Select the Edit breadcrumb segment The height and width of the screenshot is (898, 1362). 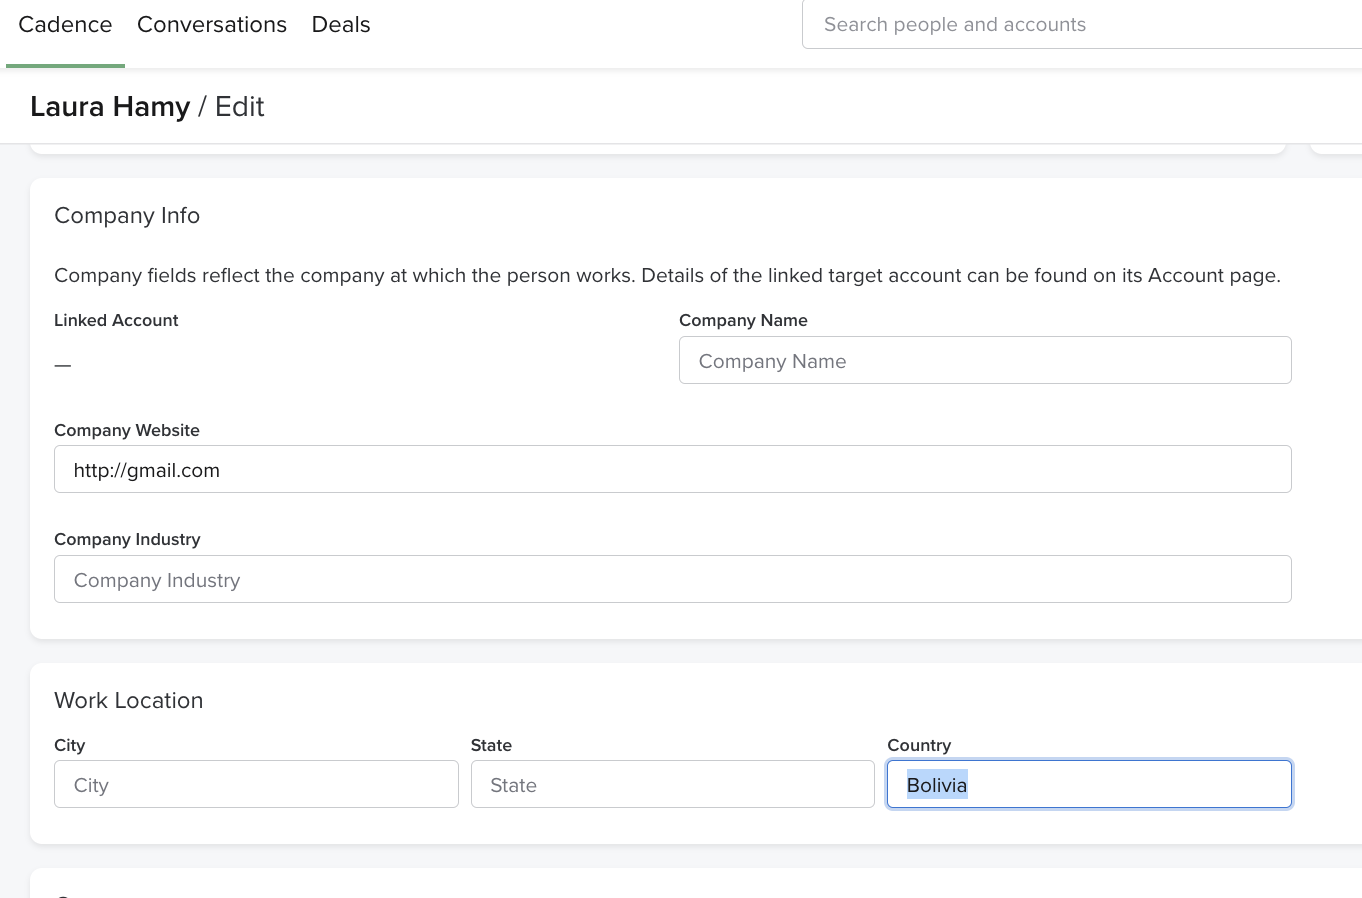click(x=239, y=106)
